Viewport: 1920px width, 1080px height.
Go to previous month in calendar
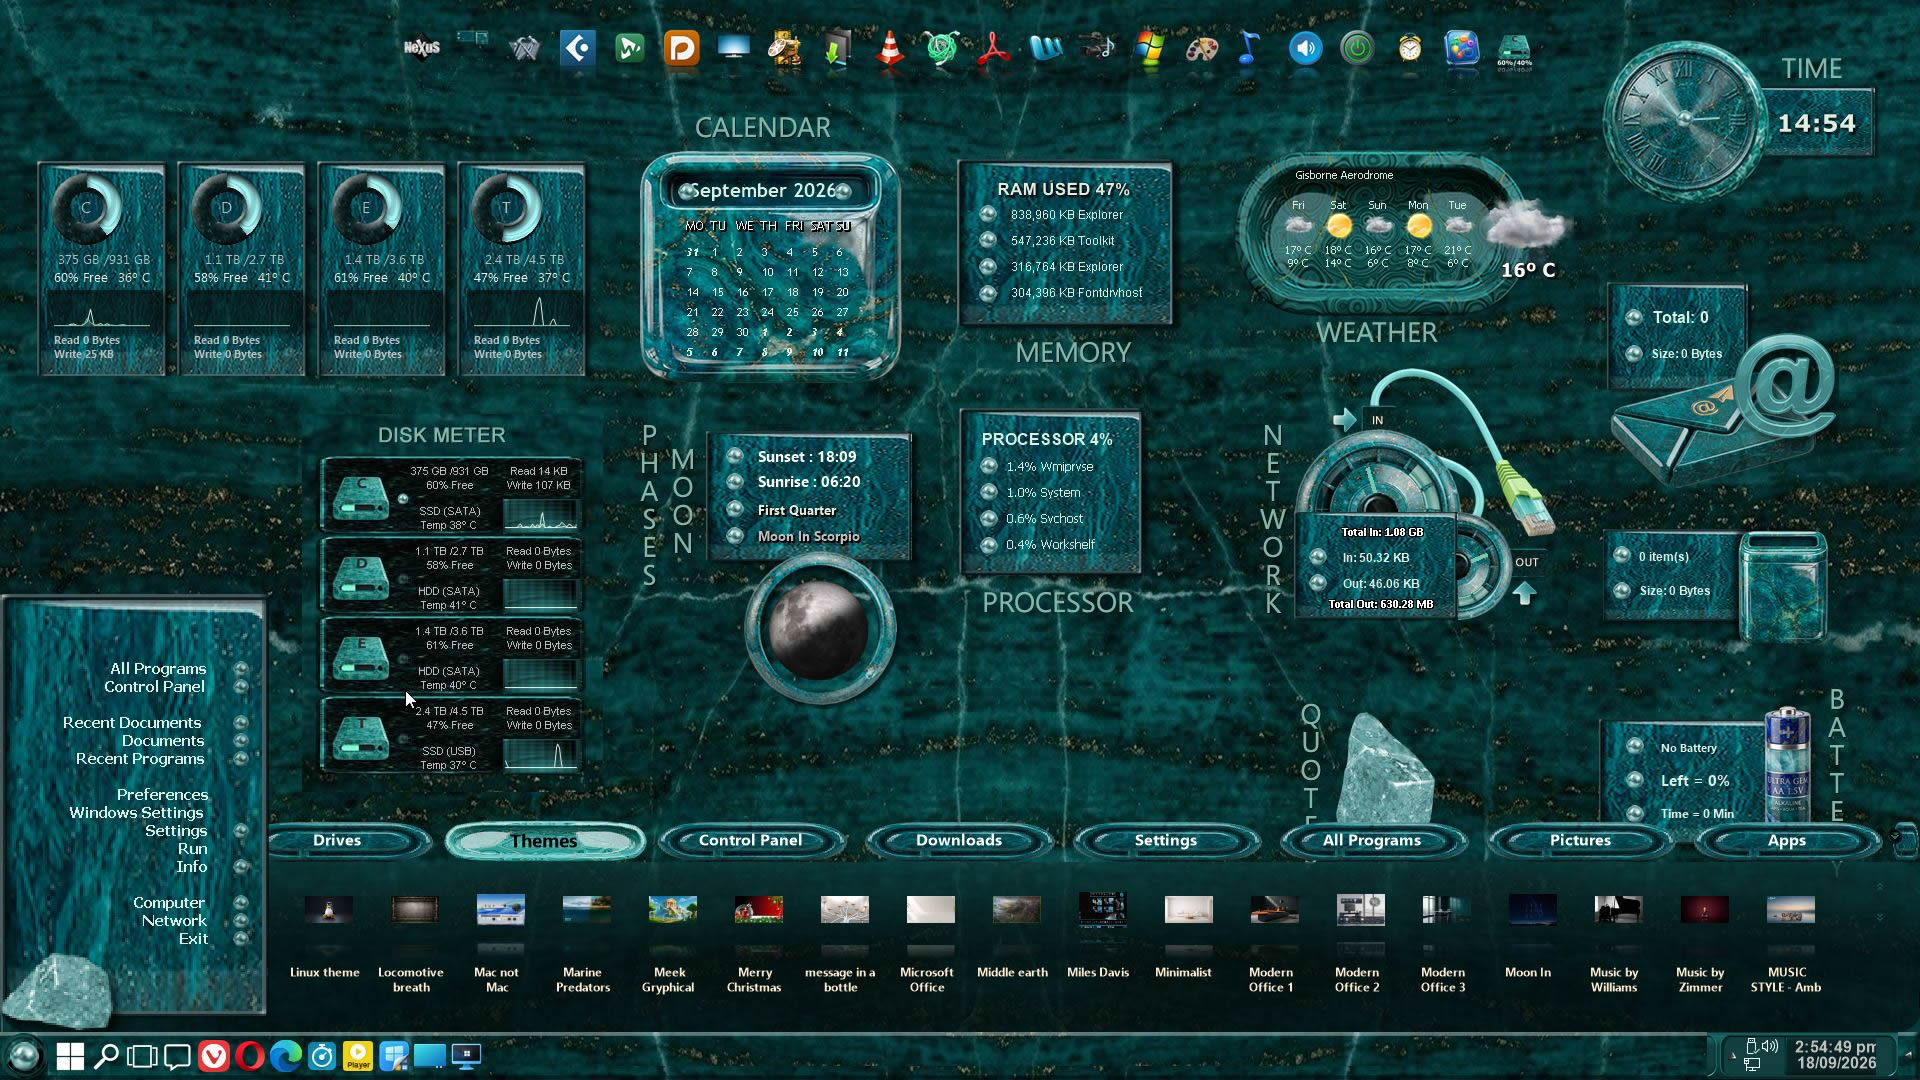tap(687, 190)
